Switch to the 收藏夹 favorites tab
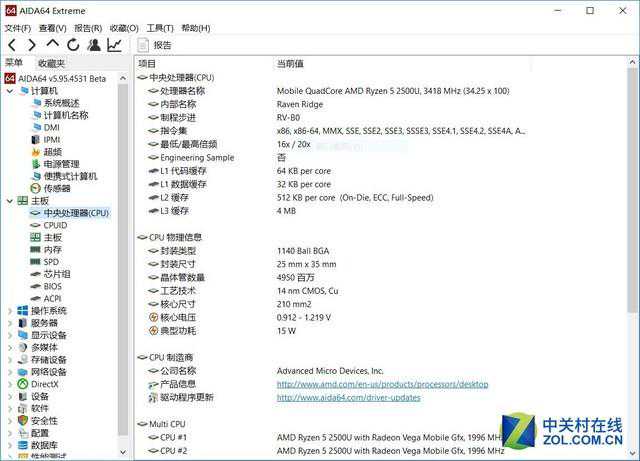This screenshot has height=461, width=640. pos(51,63)
